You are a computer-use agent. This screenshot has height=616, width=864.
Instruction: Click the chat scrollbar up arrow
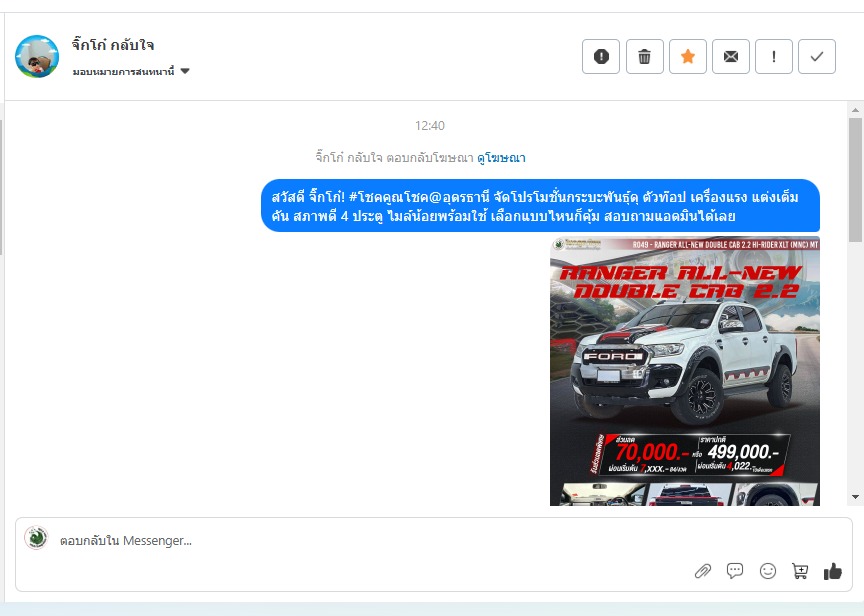coord(855,110)
